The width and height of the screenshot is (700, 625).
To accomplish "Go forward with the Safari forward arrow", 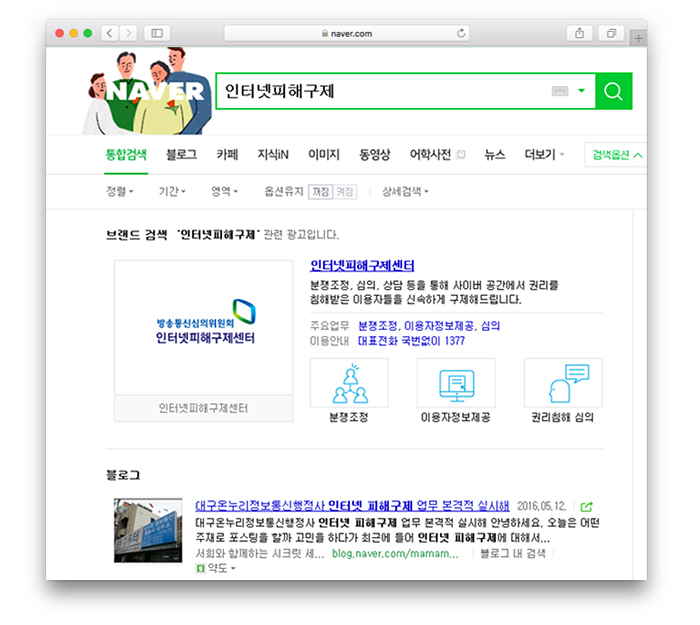I will point(129,33).
